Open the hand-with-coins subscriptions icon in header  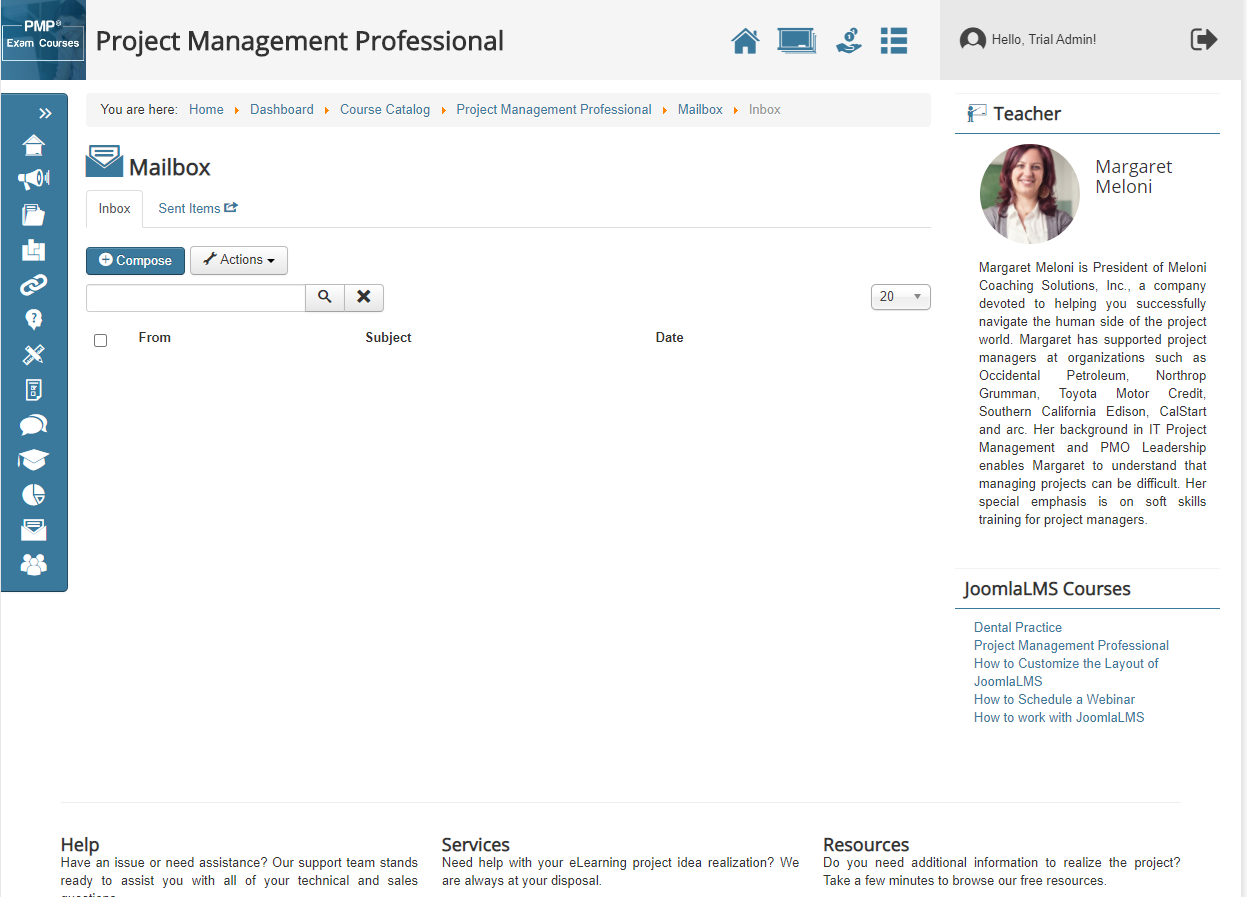849,41
